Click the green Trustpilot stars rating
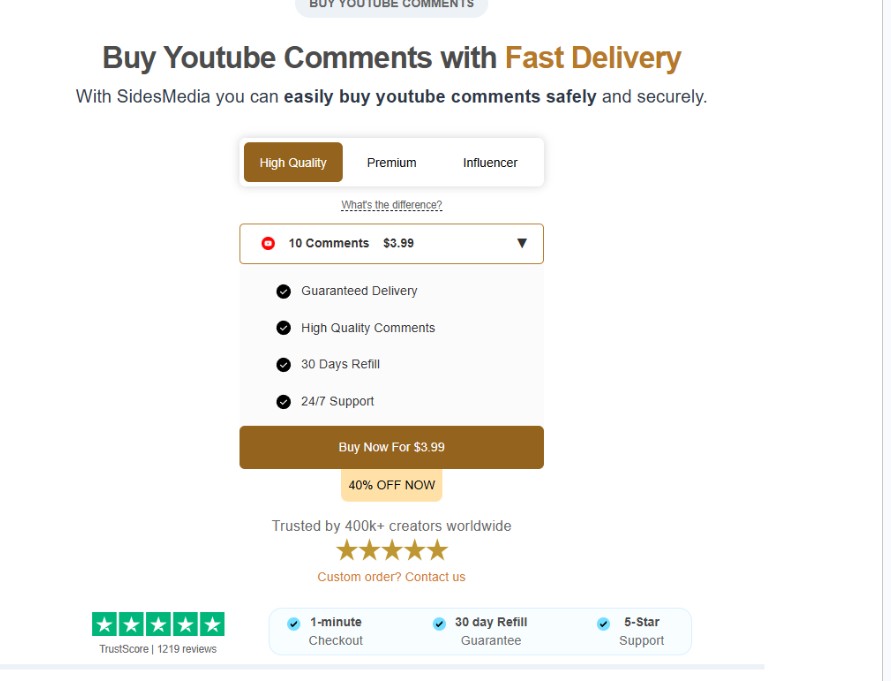This screenshot has width=891, height=681. [x=158, y=624]
